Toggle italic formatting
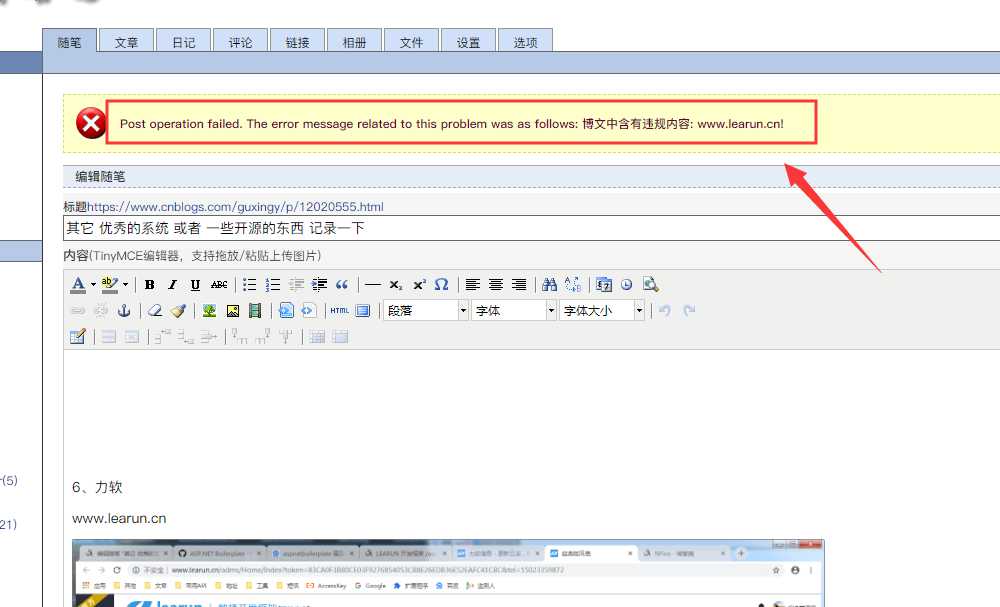1000x607 pixels. coord(172,284)
